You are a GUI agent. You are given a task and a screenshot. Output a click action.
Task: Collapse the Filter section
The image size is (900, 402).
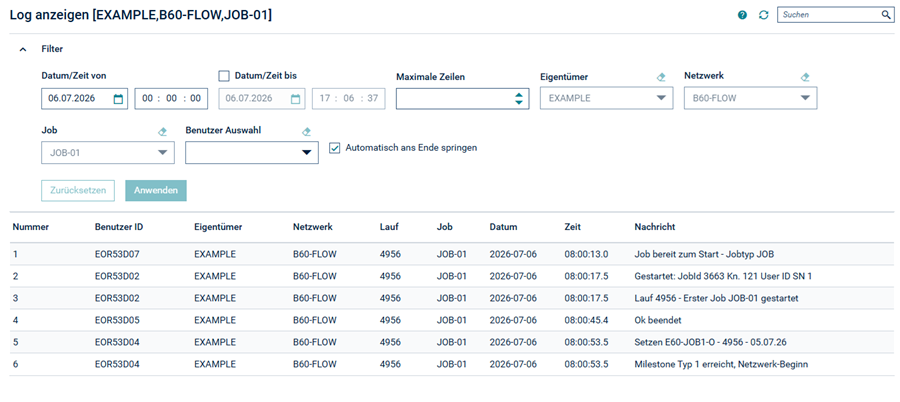click(23, 49)
